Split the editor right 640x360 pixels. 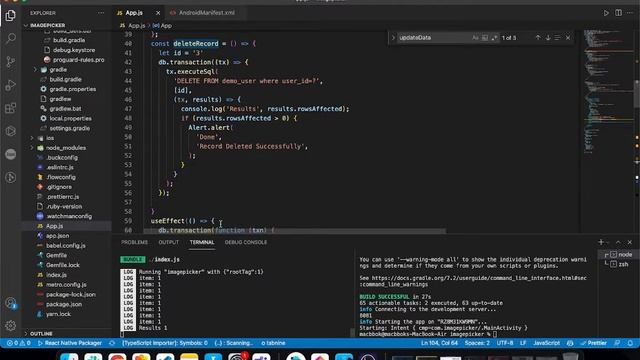pyautogui.click(x=618, y=13)
